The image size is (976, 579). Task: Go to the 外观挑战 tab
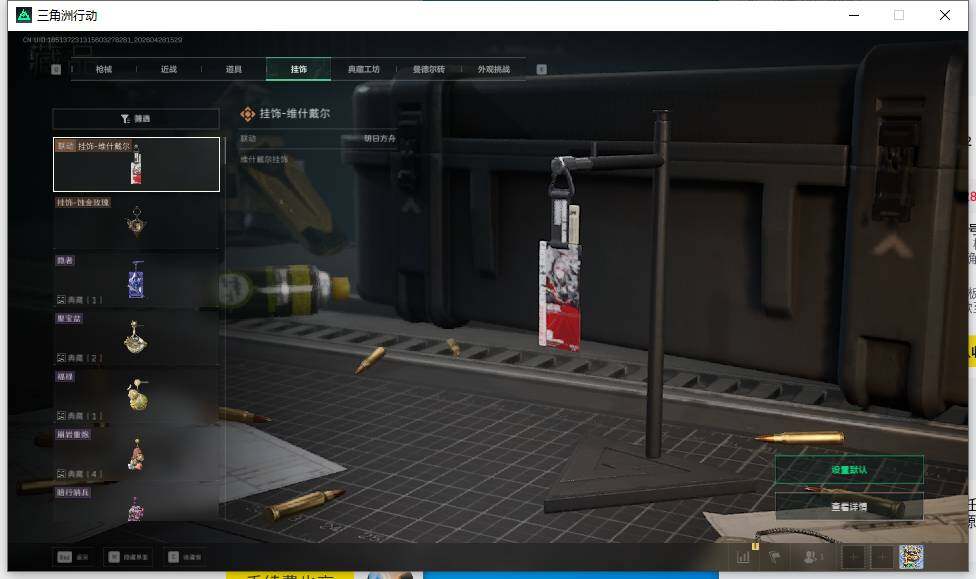point(494,69)
